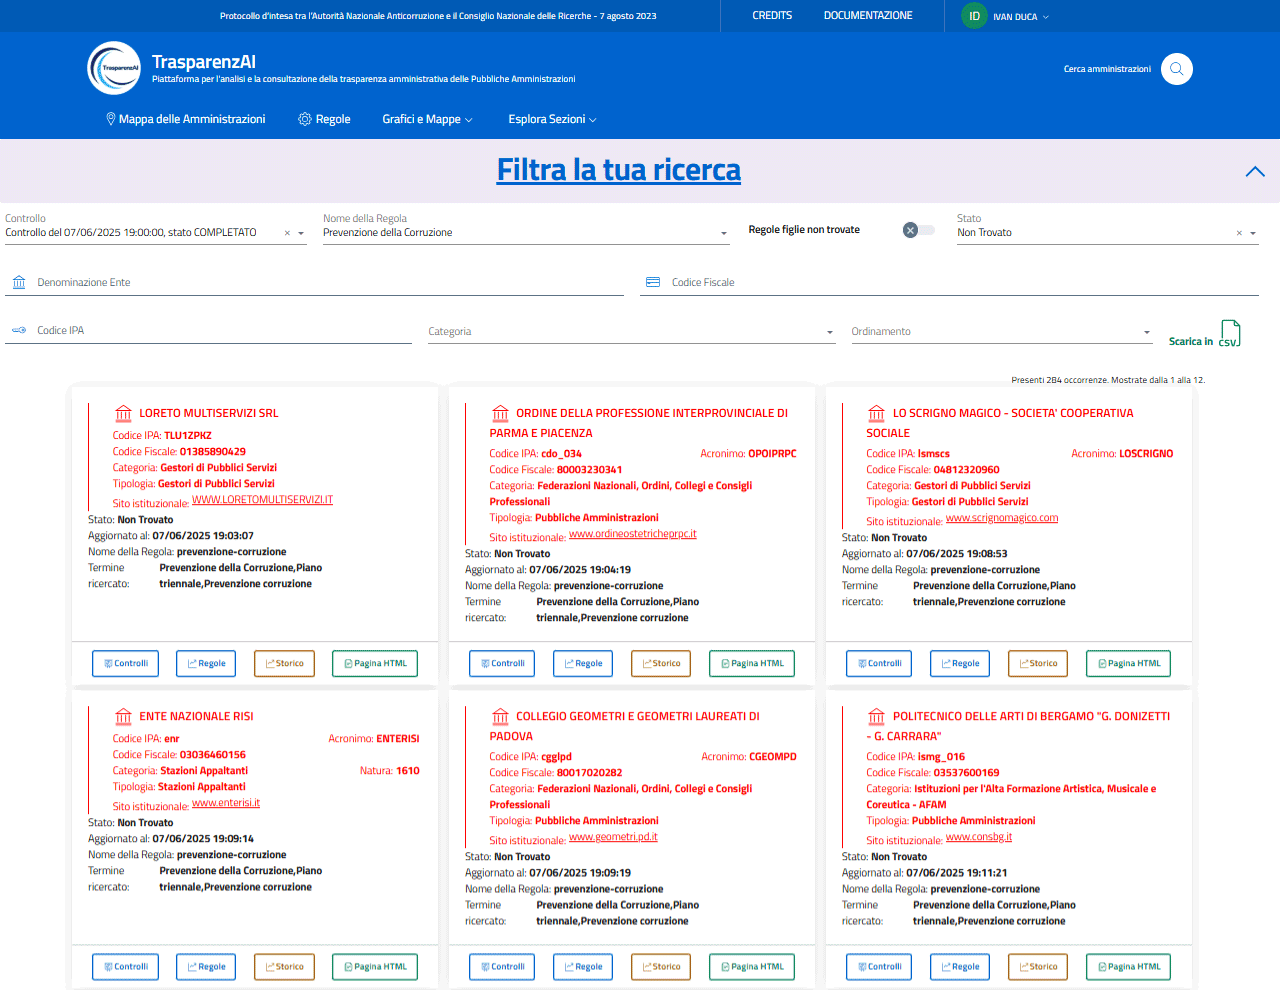Click building icon beside LO SCRIGNO MAGICO
Screen dimensions: 1280x990
pos(877,413)
